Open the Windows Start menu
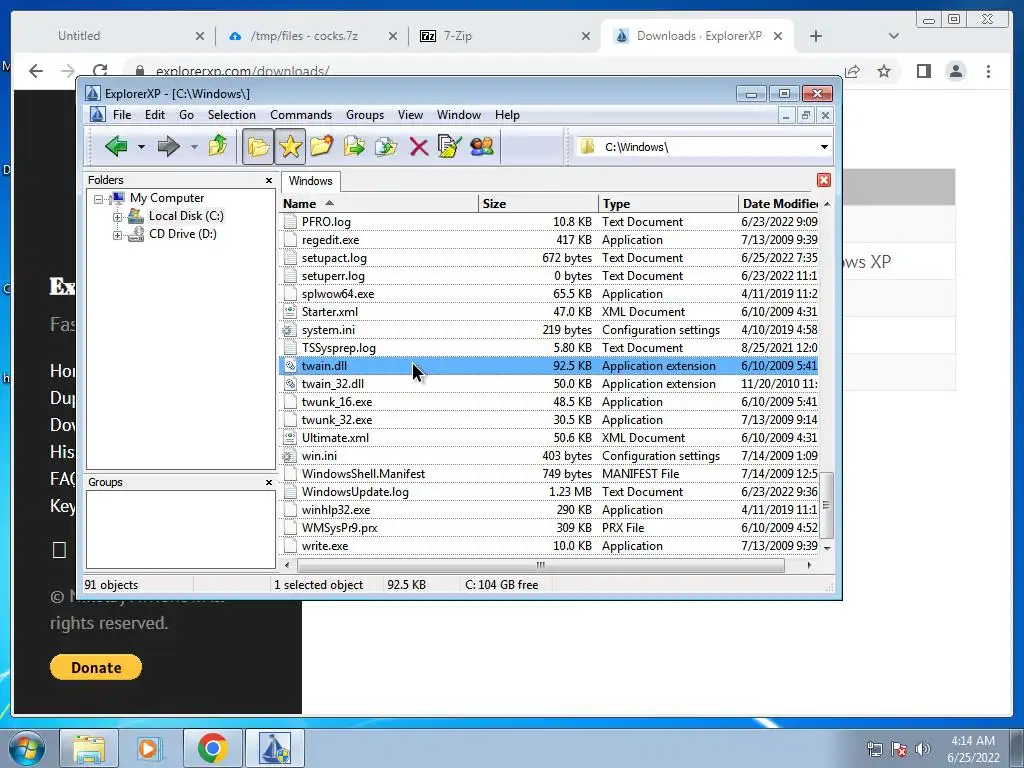The height and width of the screenshot is (768, 1024). pos(26,748)
